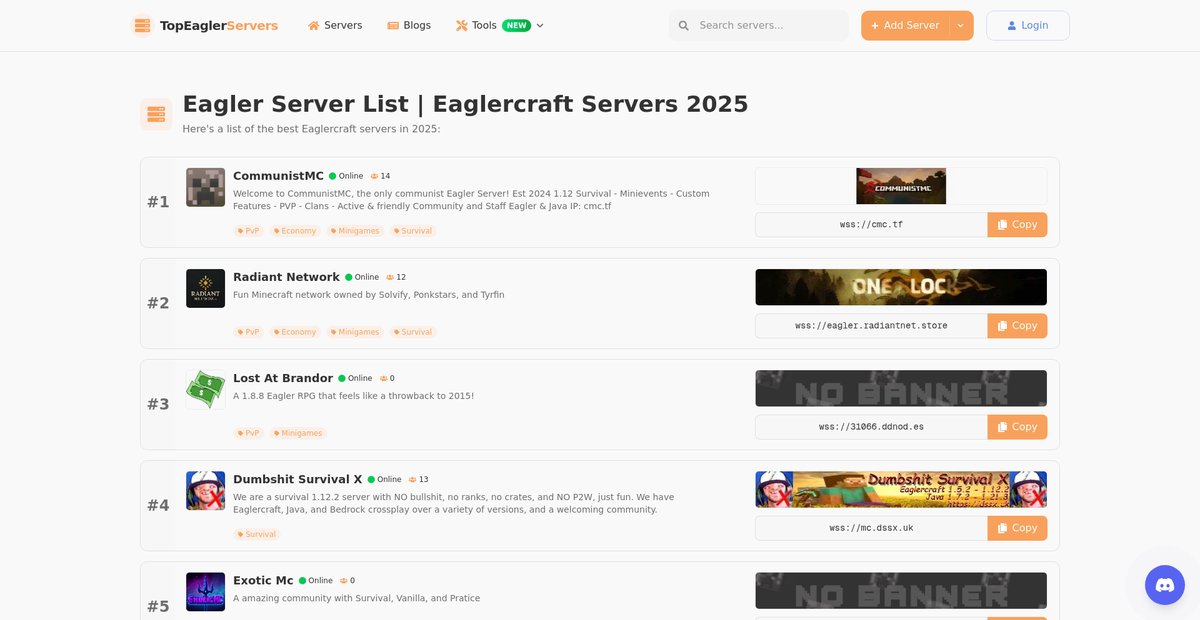
Task: Select the Survival tag on CommunistMC
Action: (x=413, y=231)
